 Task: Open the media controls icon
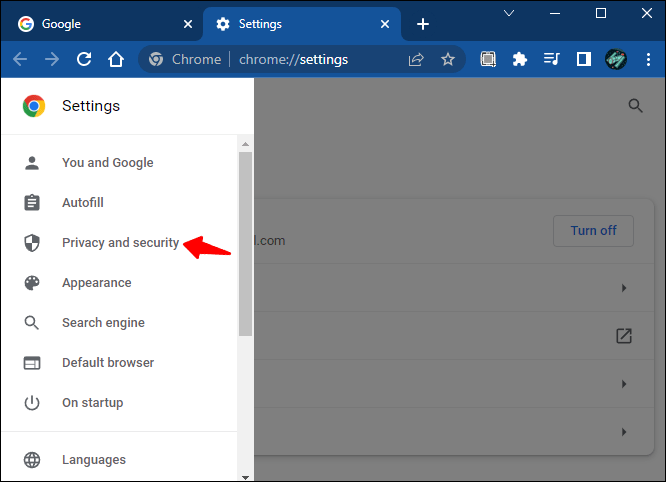pos(551,59)
